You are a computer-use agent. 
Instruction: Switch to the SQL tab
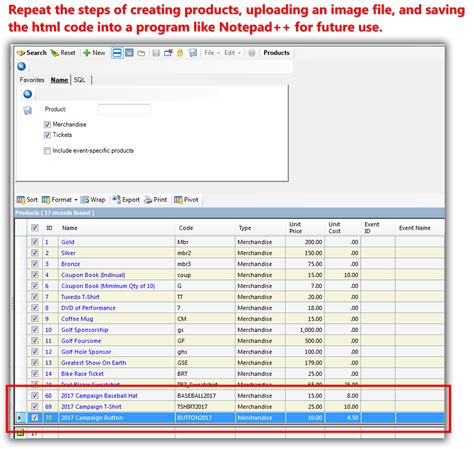tap(79, 80)
